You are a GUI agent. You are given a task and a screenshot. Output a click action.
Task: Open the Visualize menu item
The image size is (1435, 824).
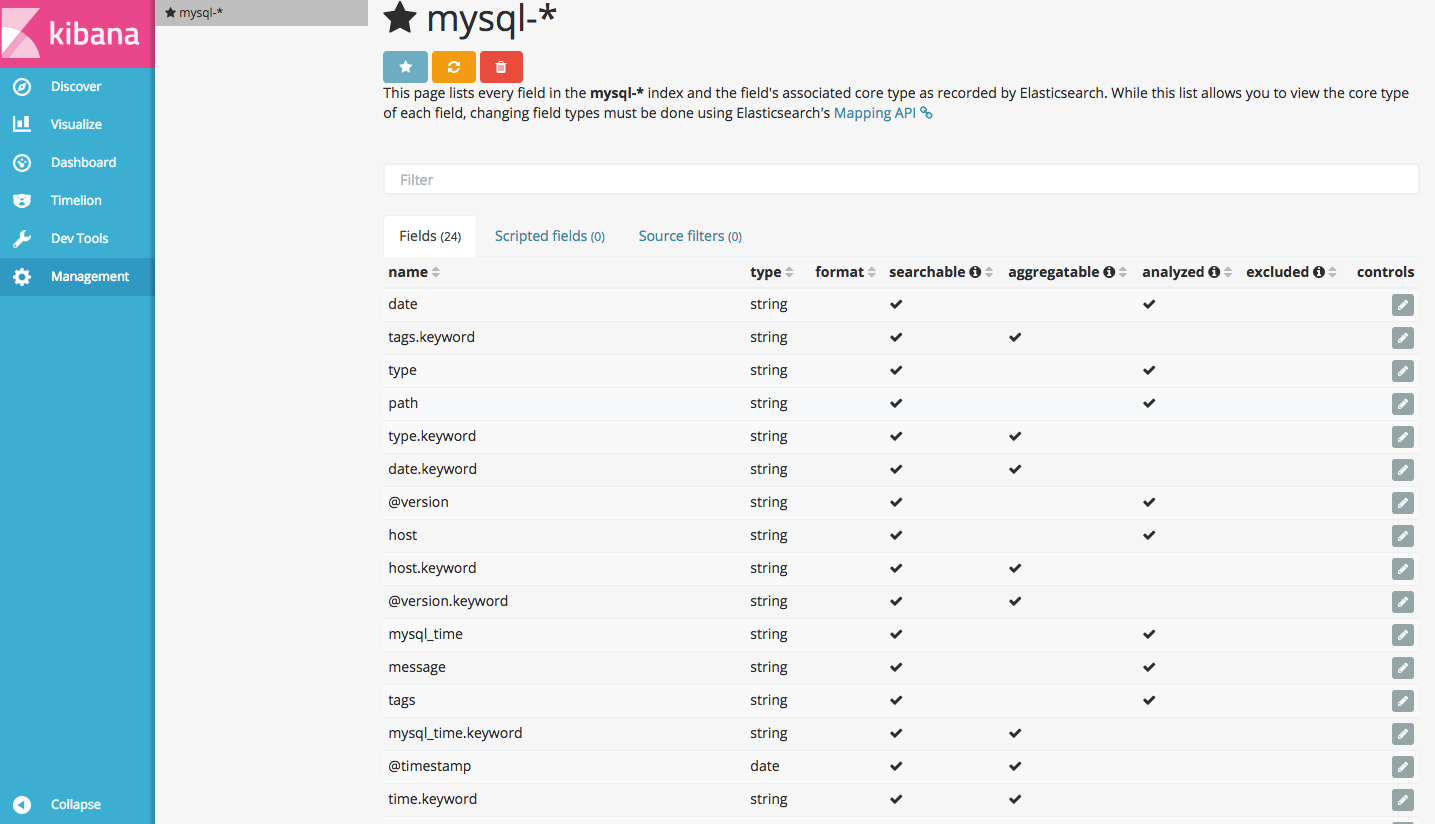pyautogui.click(x=76, y=124)
